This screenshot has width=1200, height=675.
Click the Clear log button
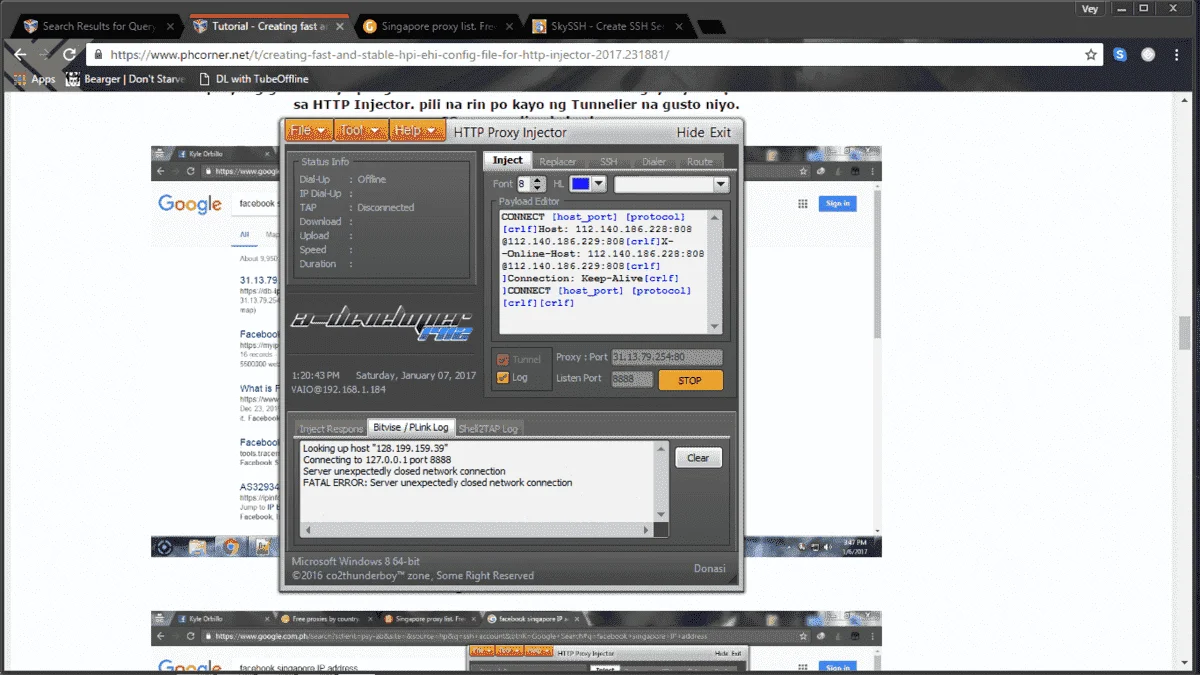point(698,458)
